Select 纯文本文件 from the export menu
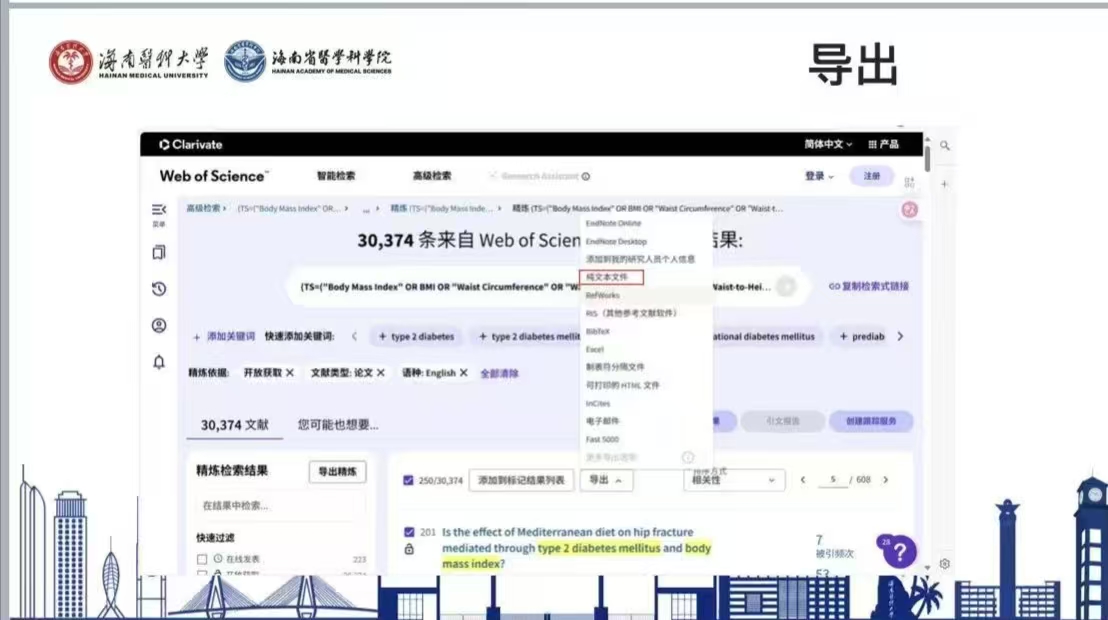The image size is (1108, 620). 609,277
